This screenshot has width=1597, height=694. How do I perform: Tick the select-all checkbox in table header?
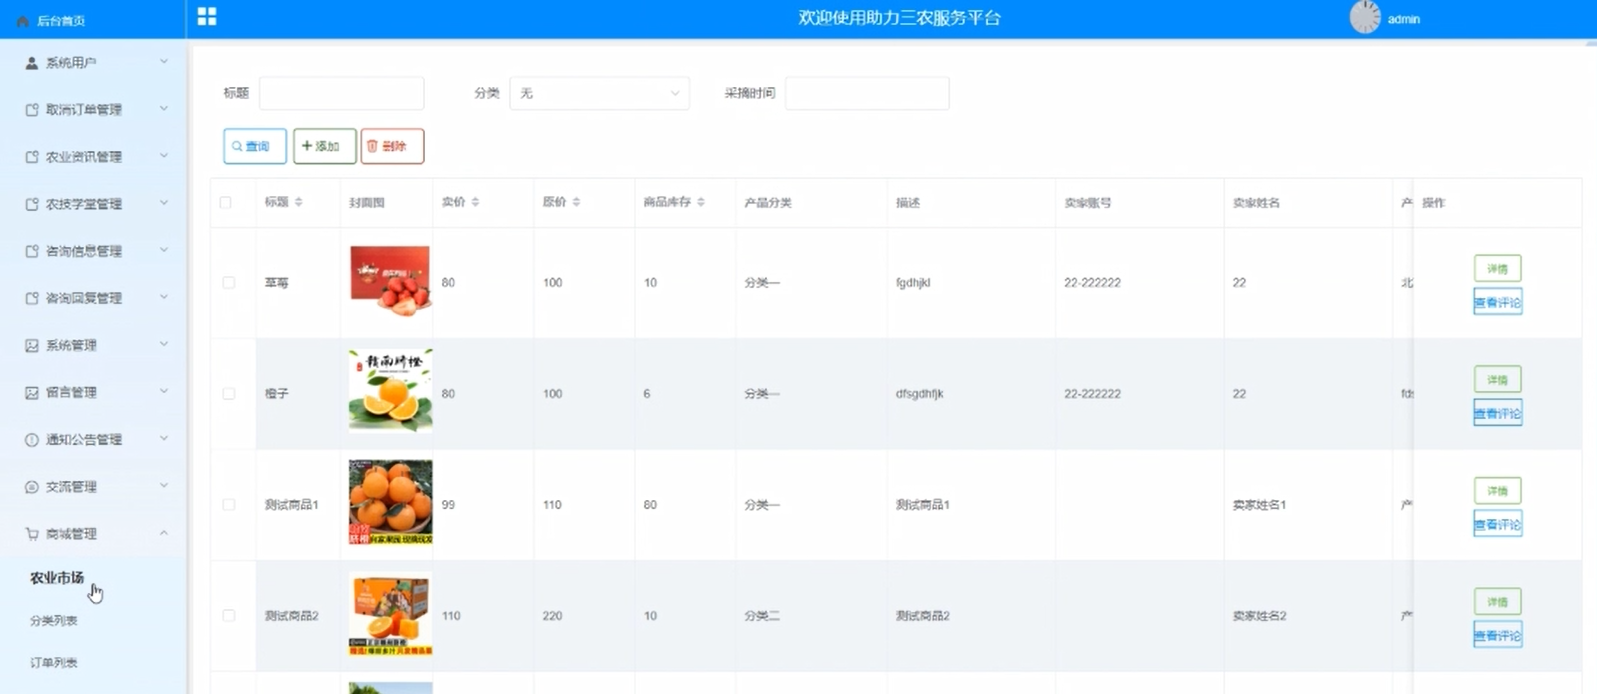(226, 202)
